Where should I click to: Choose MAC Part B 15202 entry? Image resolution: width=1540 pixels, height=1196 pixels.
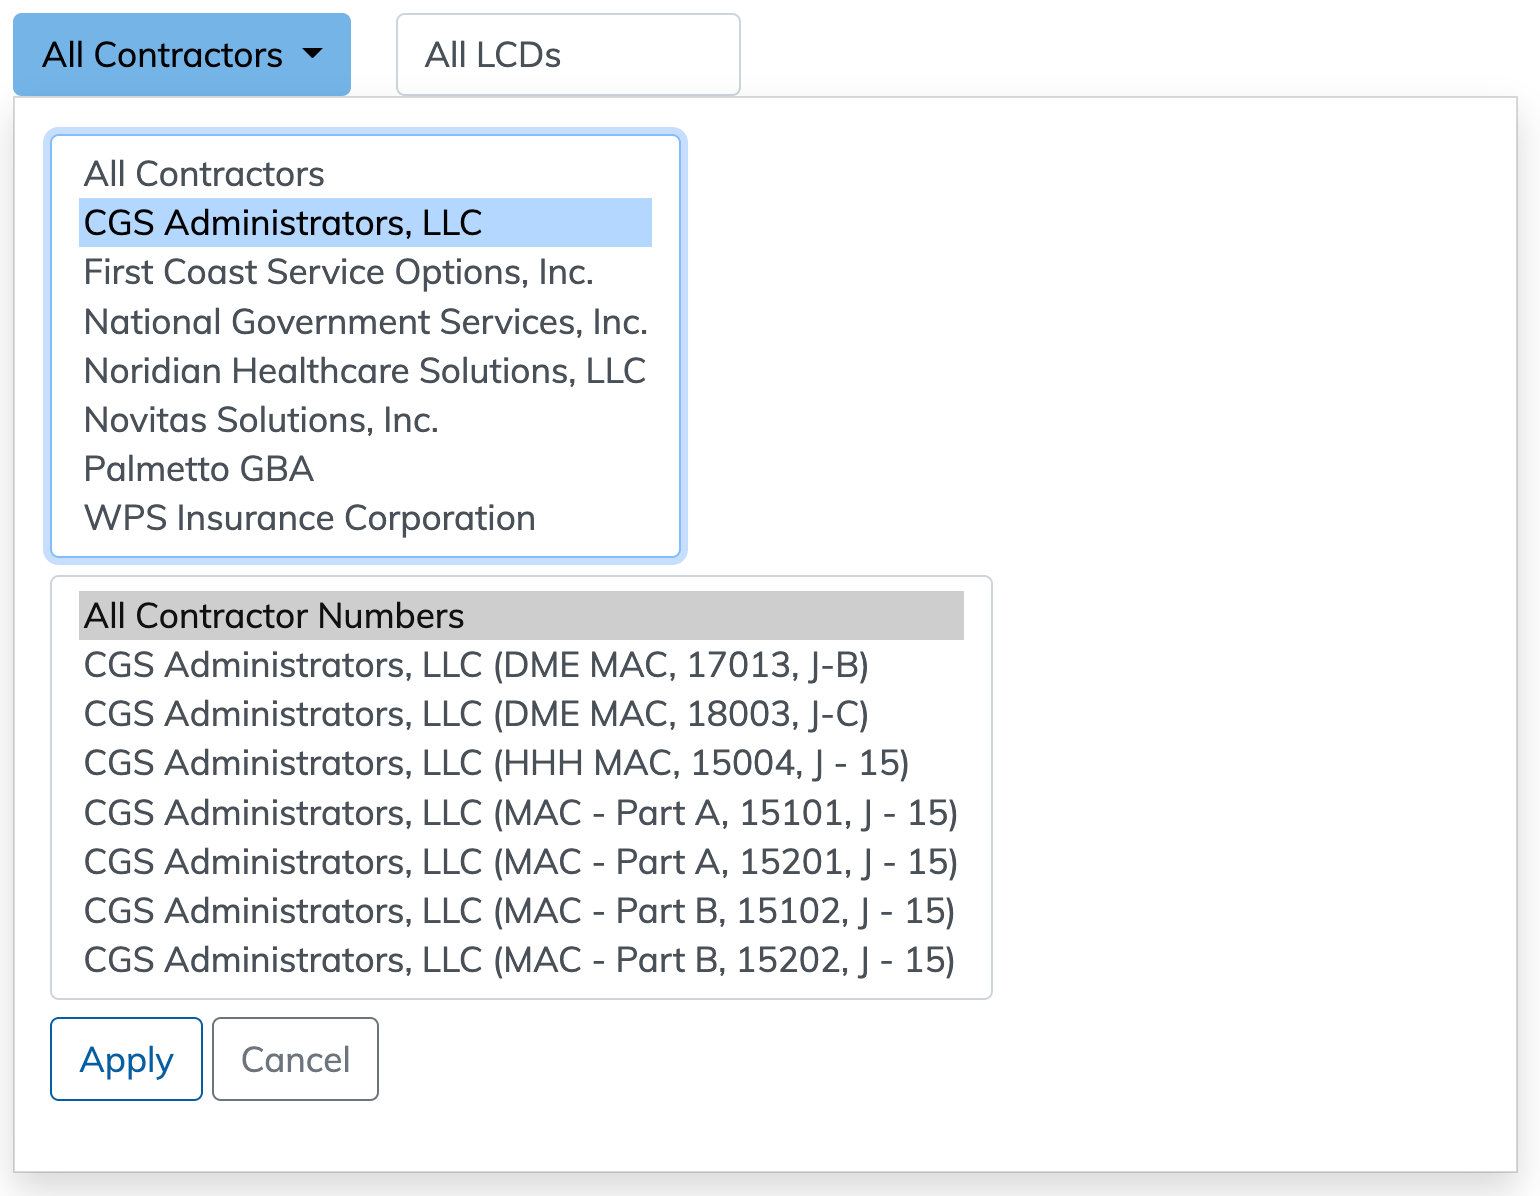[519, 960]
